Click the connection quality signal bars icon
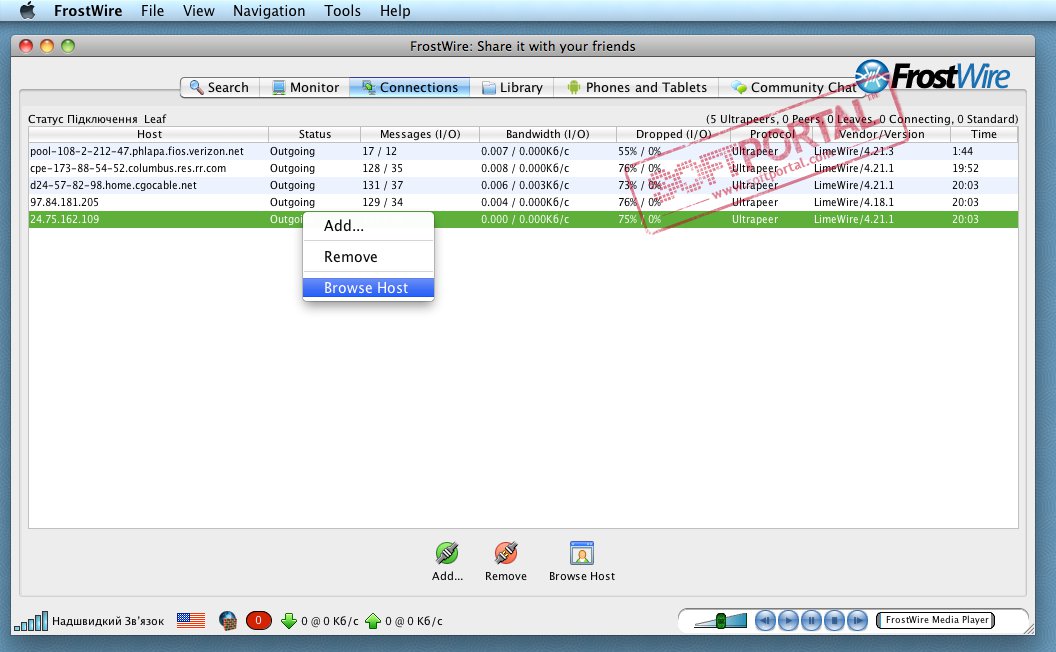 click(x=31, y=621)
